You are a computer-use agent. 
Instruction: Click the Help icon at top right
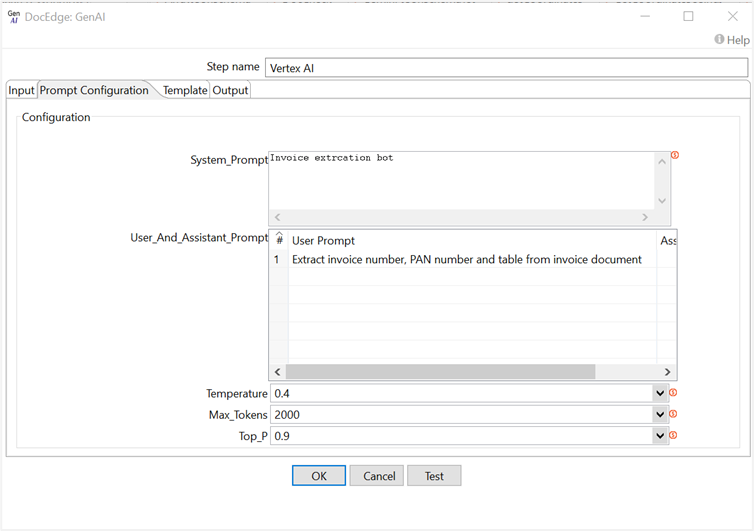719,40
